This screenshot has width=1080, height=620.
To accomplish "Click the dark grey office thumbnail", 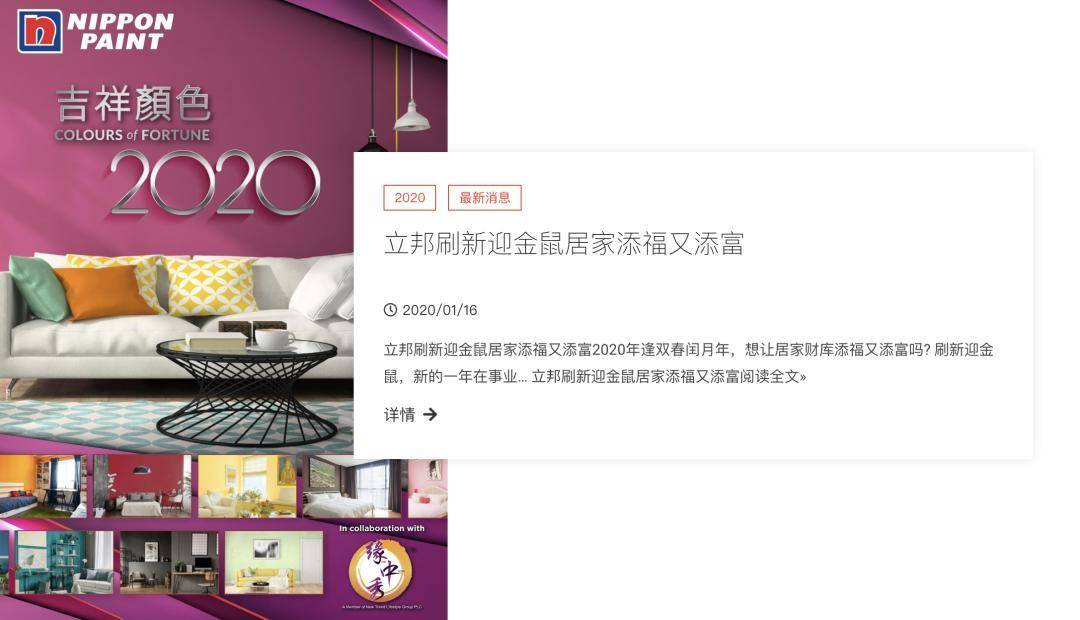I will click(x=169, y=562).
